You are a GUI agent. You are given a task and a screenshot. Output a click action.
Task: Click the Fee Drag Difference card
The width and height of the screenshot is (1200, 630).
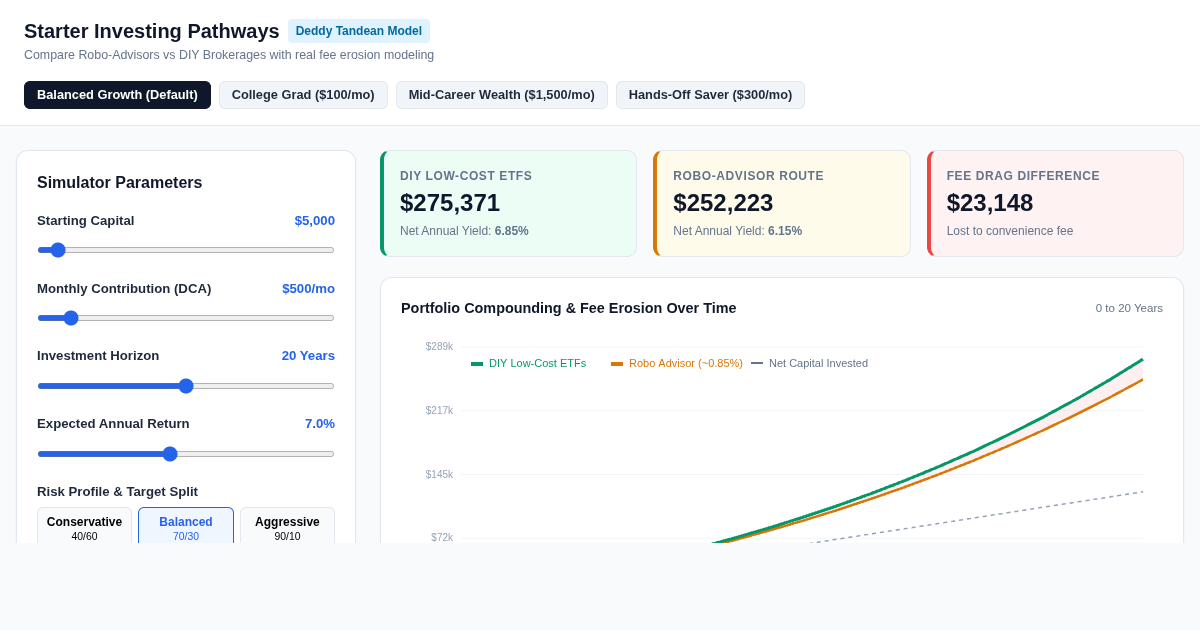tap(1055, 203)
